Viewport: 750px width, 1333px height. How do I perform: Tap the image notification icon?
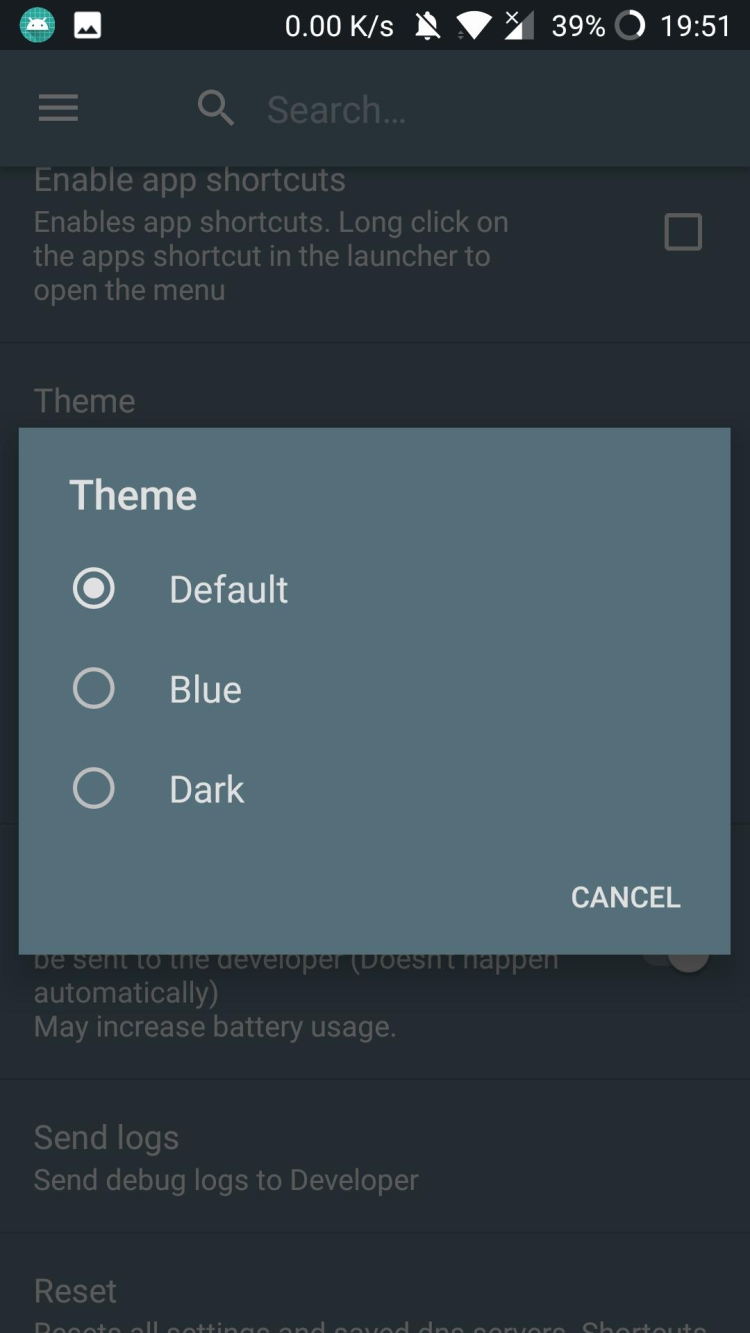pyautogui.click(x=87, y=25)
